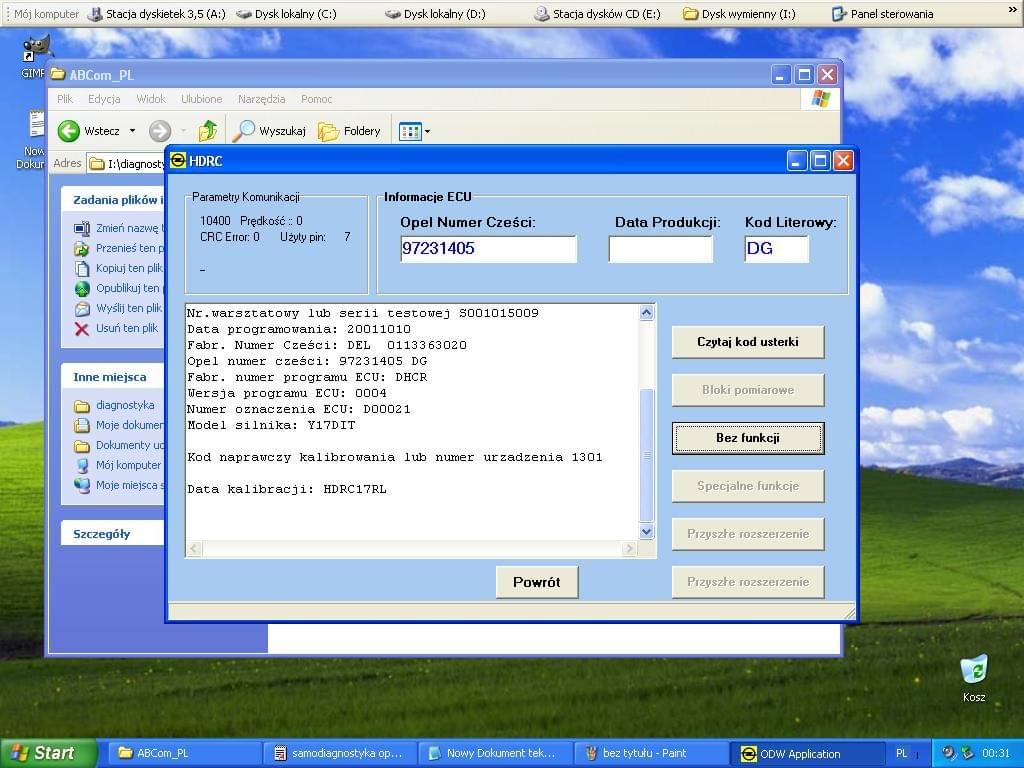Open the Wstecz history dropdown arrow

(132, 131)
